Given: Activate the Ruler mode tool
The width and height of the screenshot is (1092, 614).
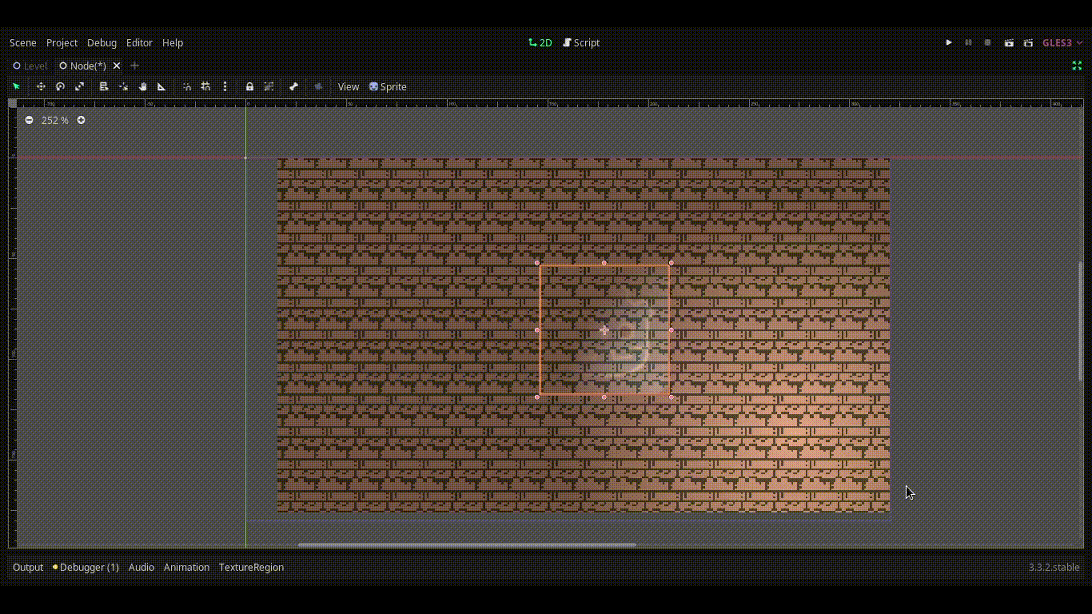Looking at the screenshot, I should coord(162,87).
